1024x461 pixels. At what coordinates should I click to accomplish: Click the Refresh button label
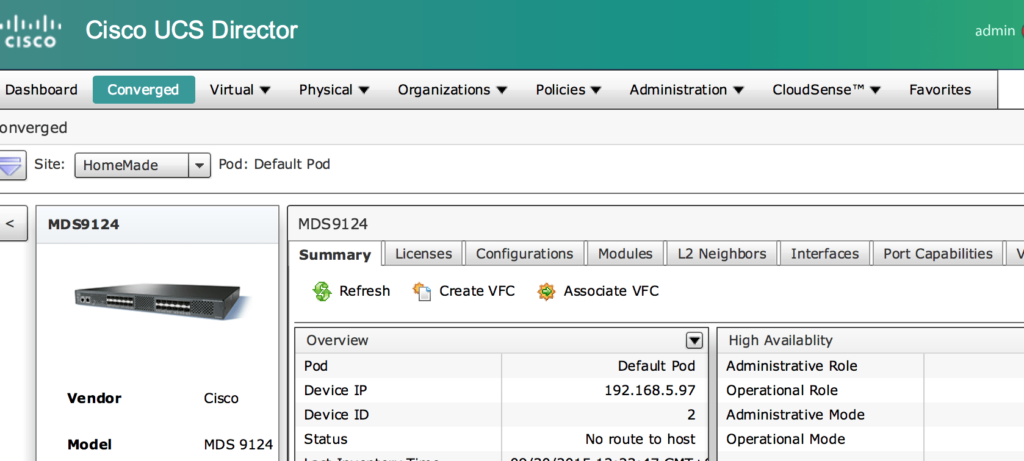click(364, 291)
